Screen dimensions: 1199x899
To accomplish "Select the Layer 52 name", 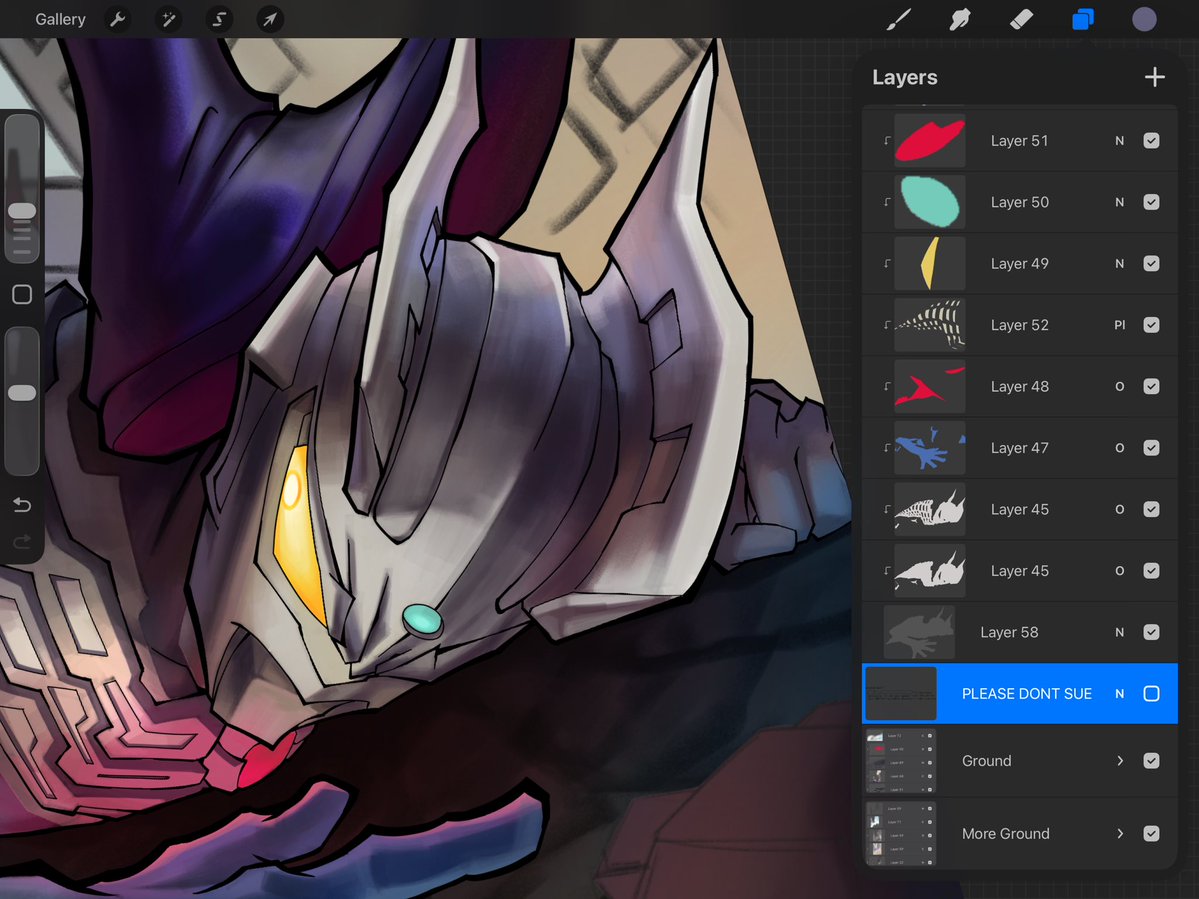I will tap(1019, 325).
